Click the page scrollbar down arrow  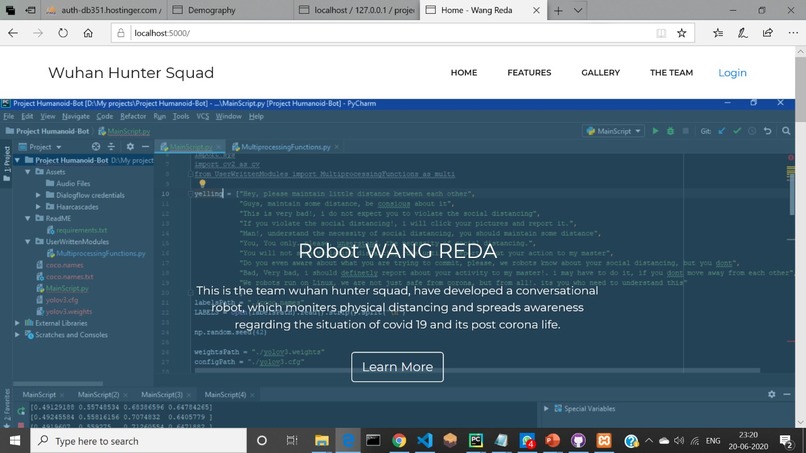pyautogui.click(x=800, y=422)
